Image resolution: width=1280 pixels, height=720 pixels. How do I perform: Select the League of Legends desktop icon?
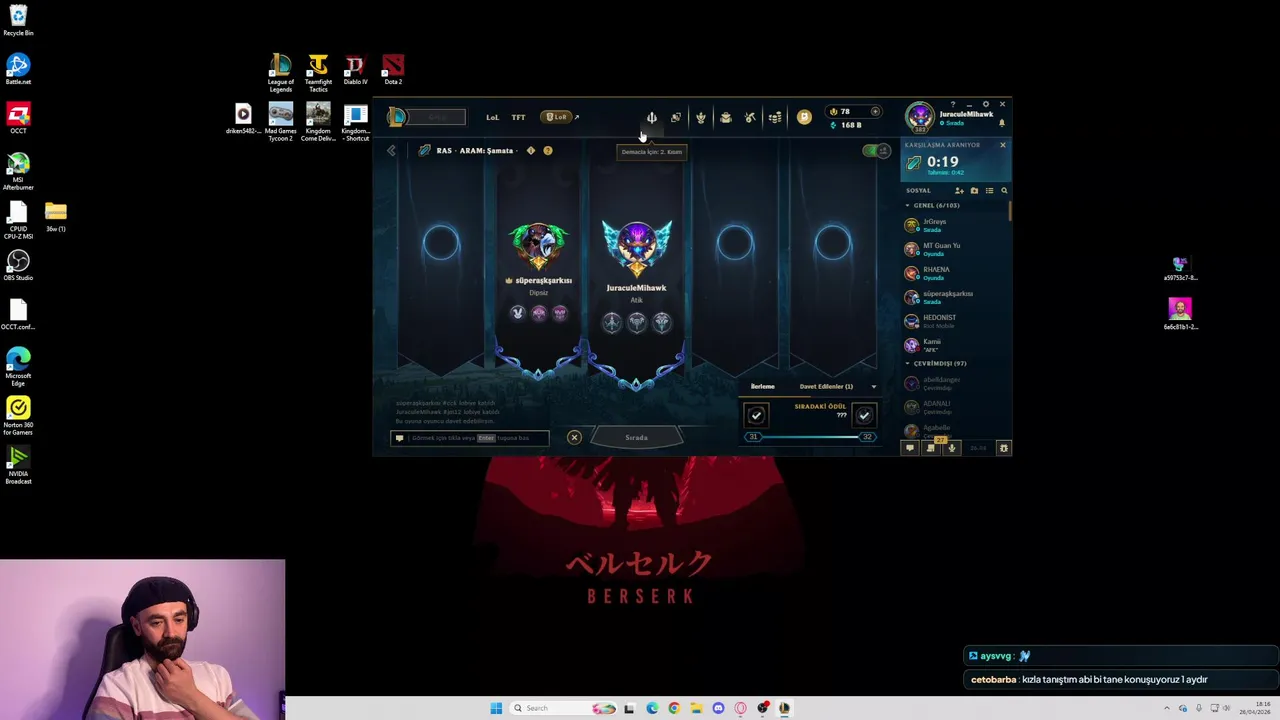tap(281, 66)
